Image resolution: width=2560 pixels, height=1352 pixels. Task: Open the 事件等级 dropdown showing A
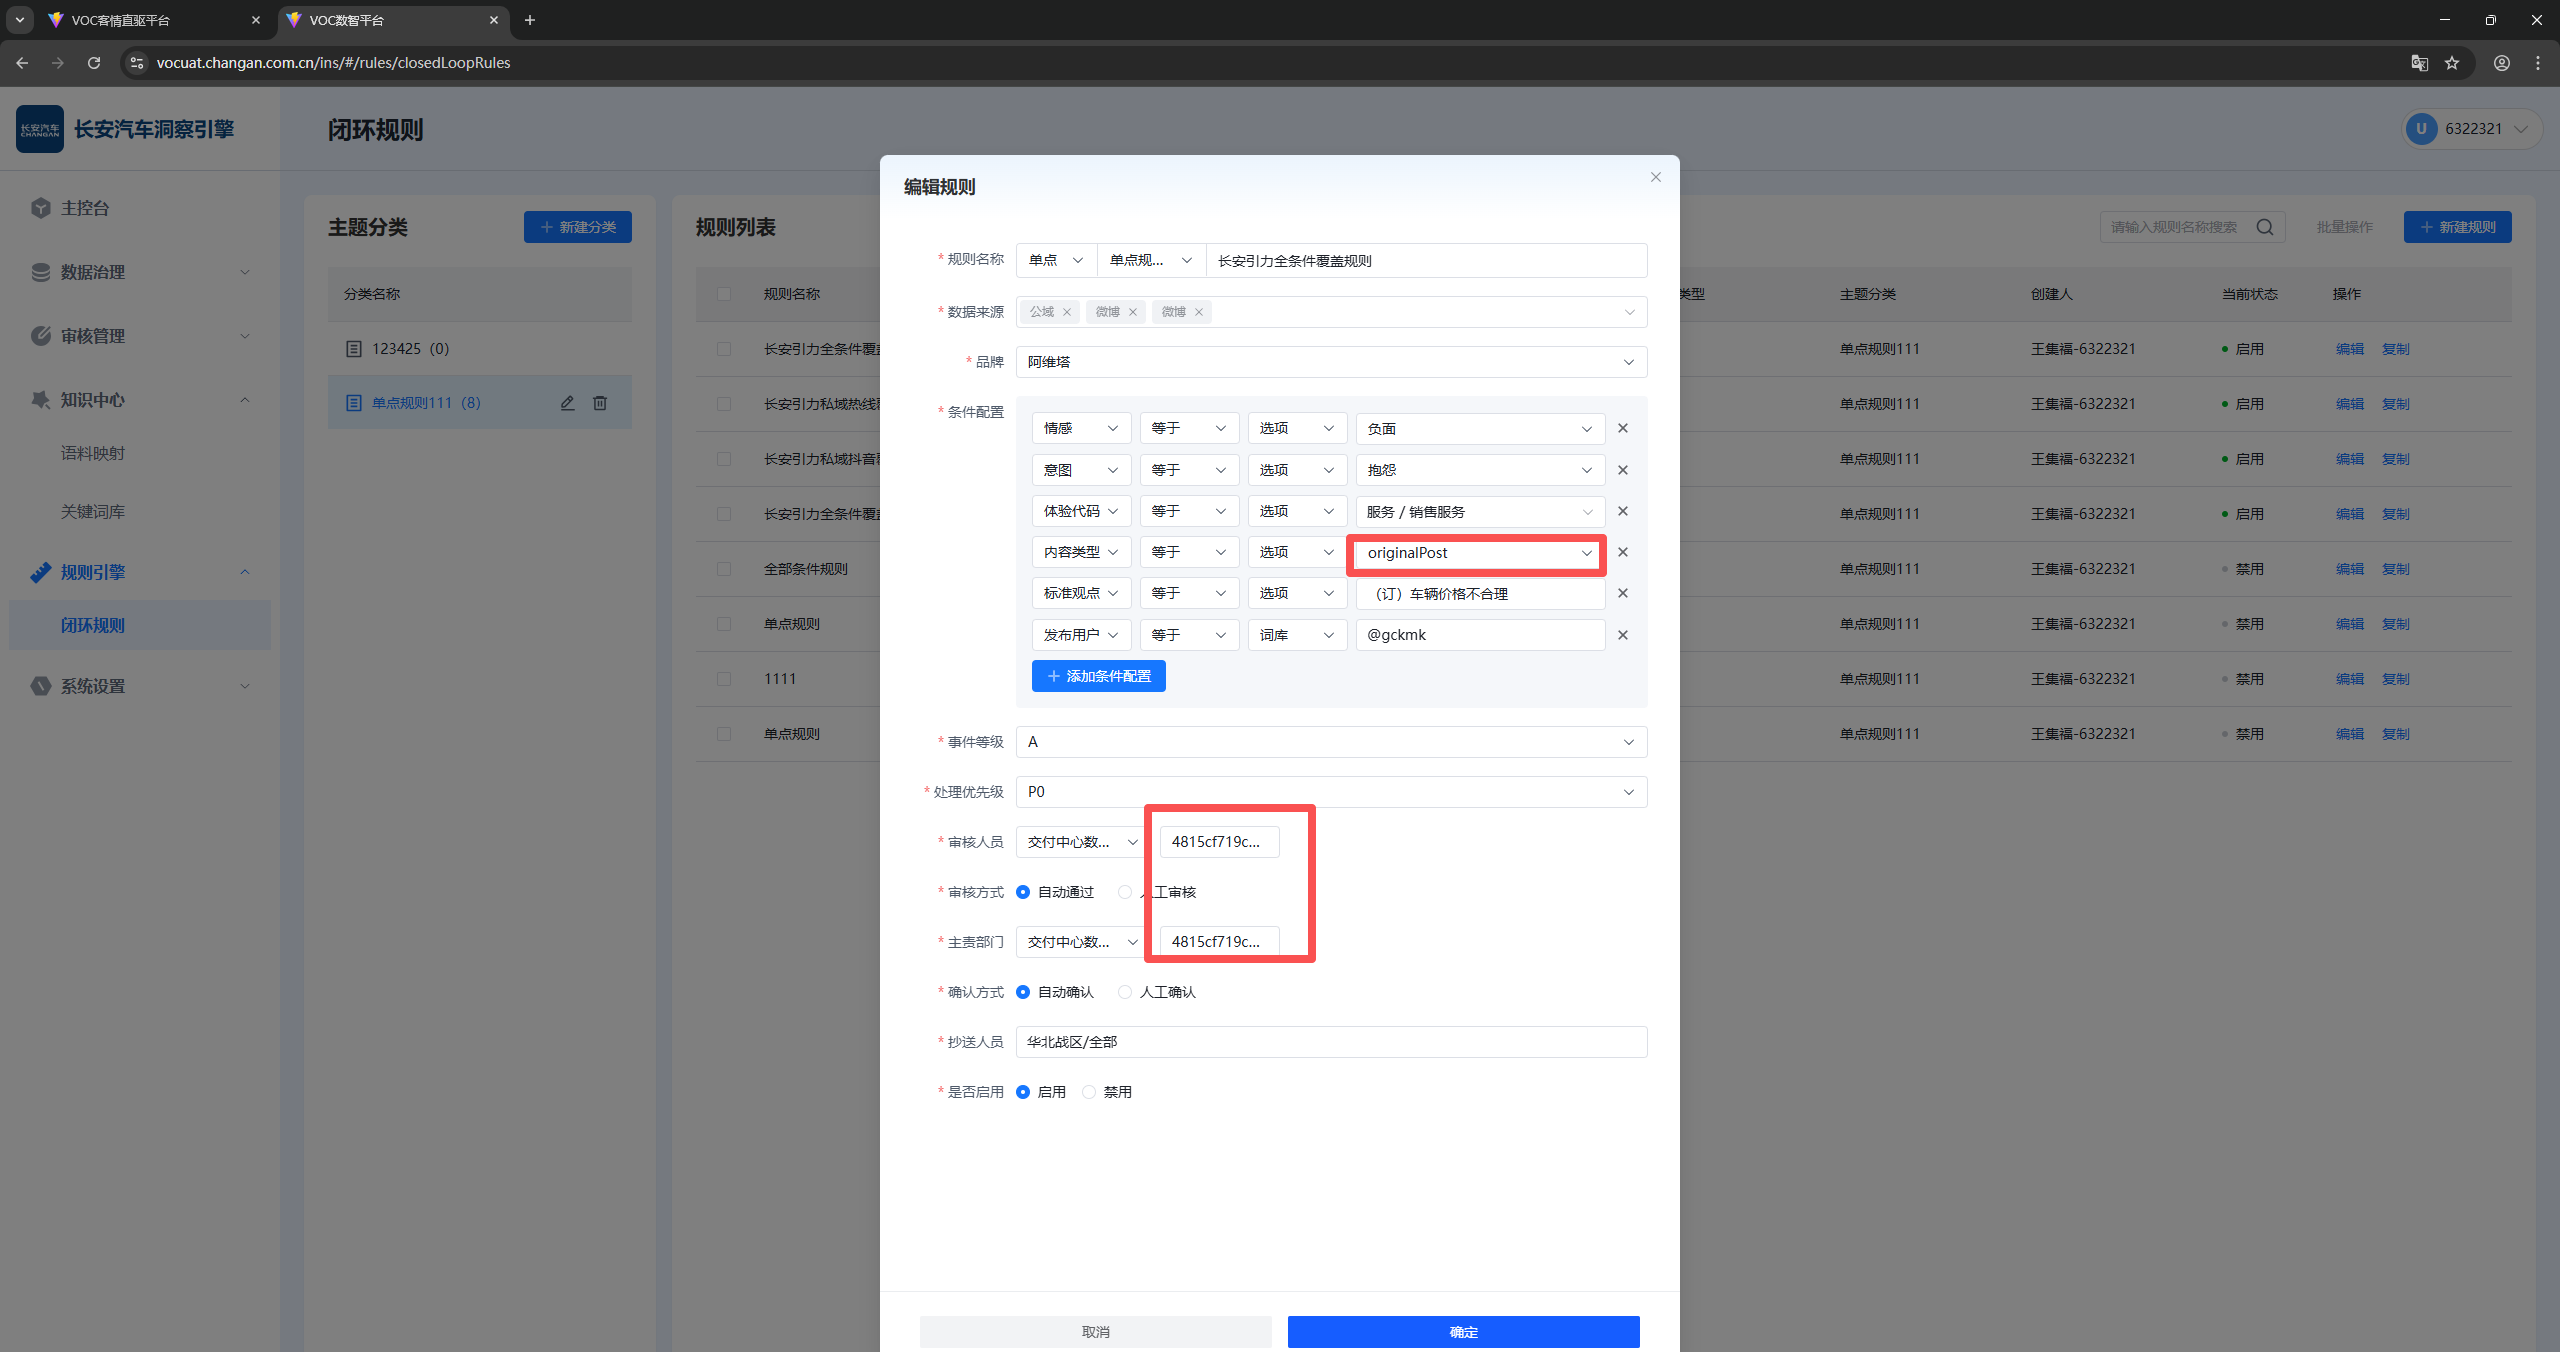[1330, 742]
